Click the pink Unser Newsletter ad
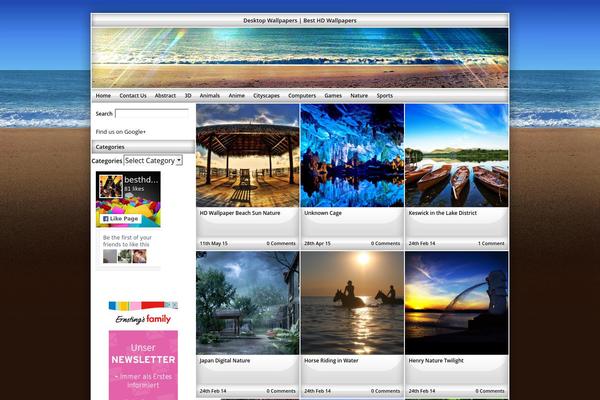The width and height of the screenshot is (600, 400). pos(143,365)
